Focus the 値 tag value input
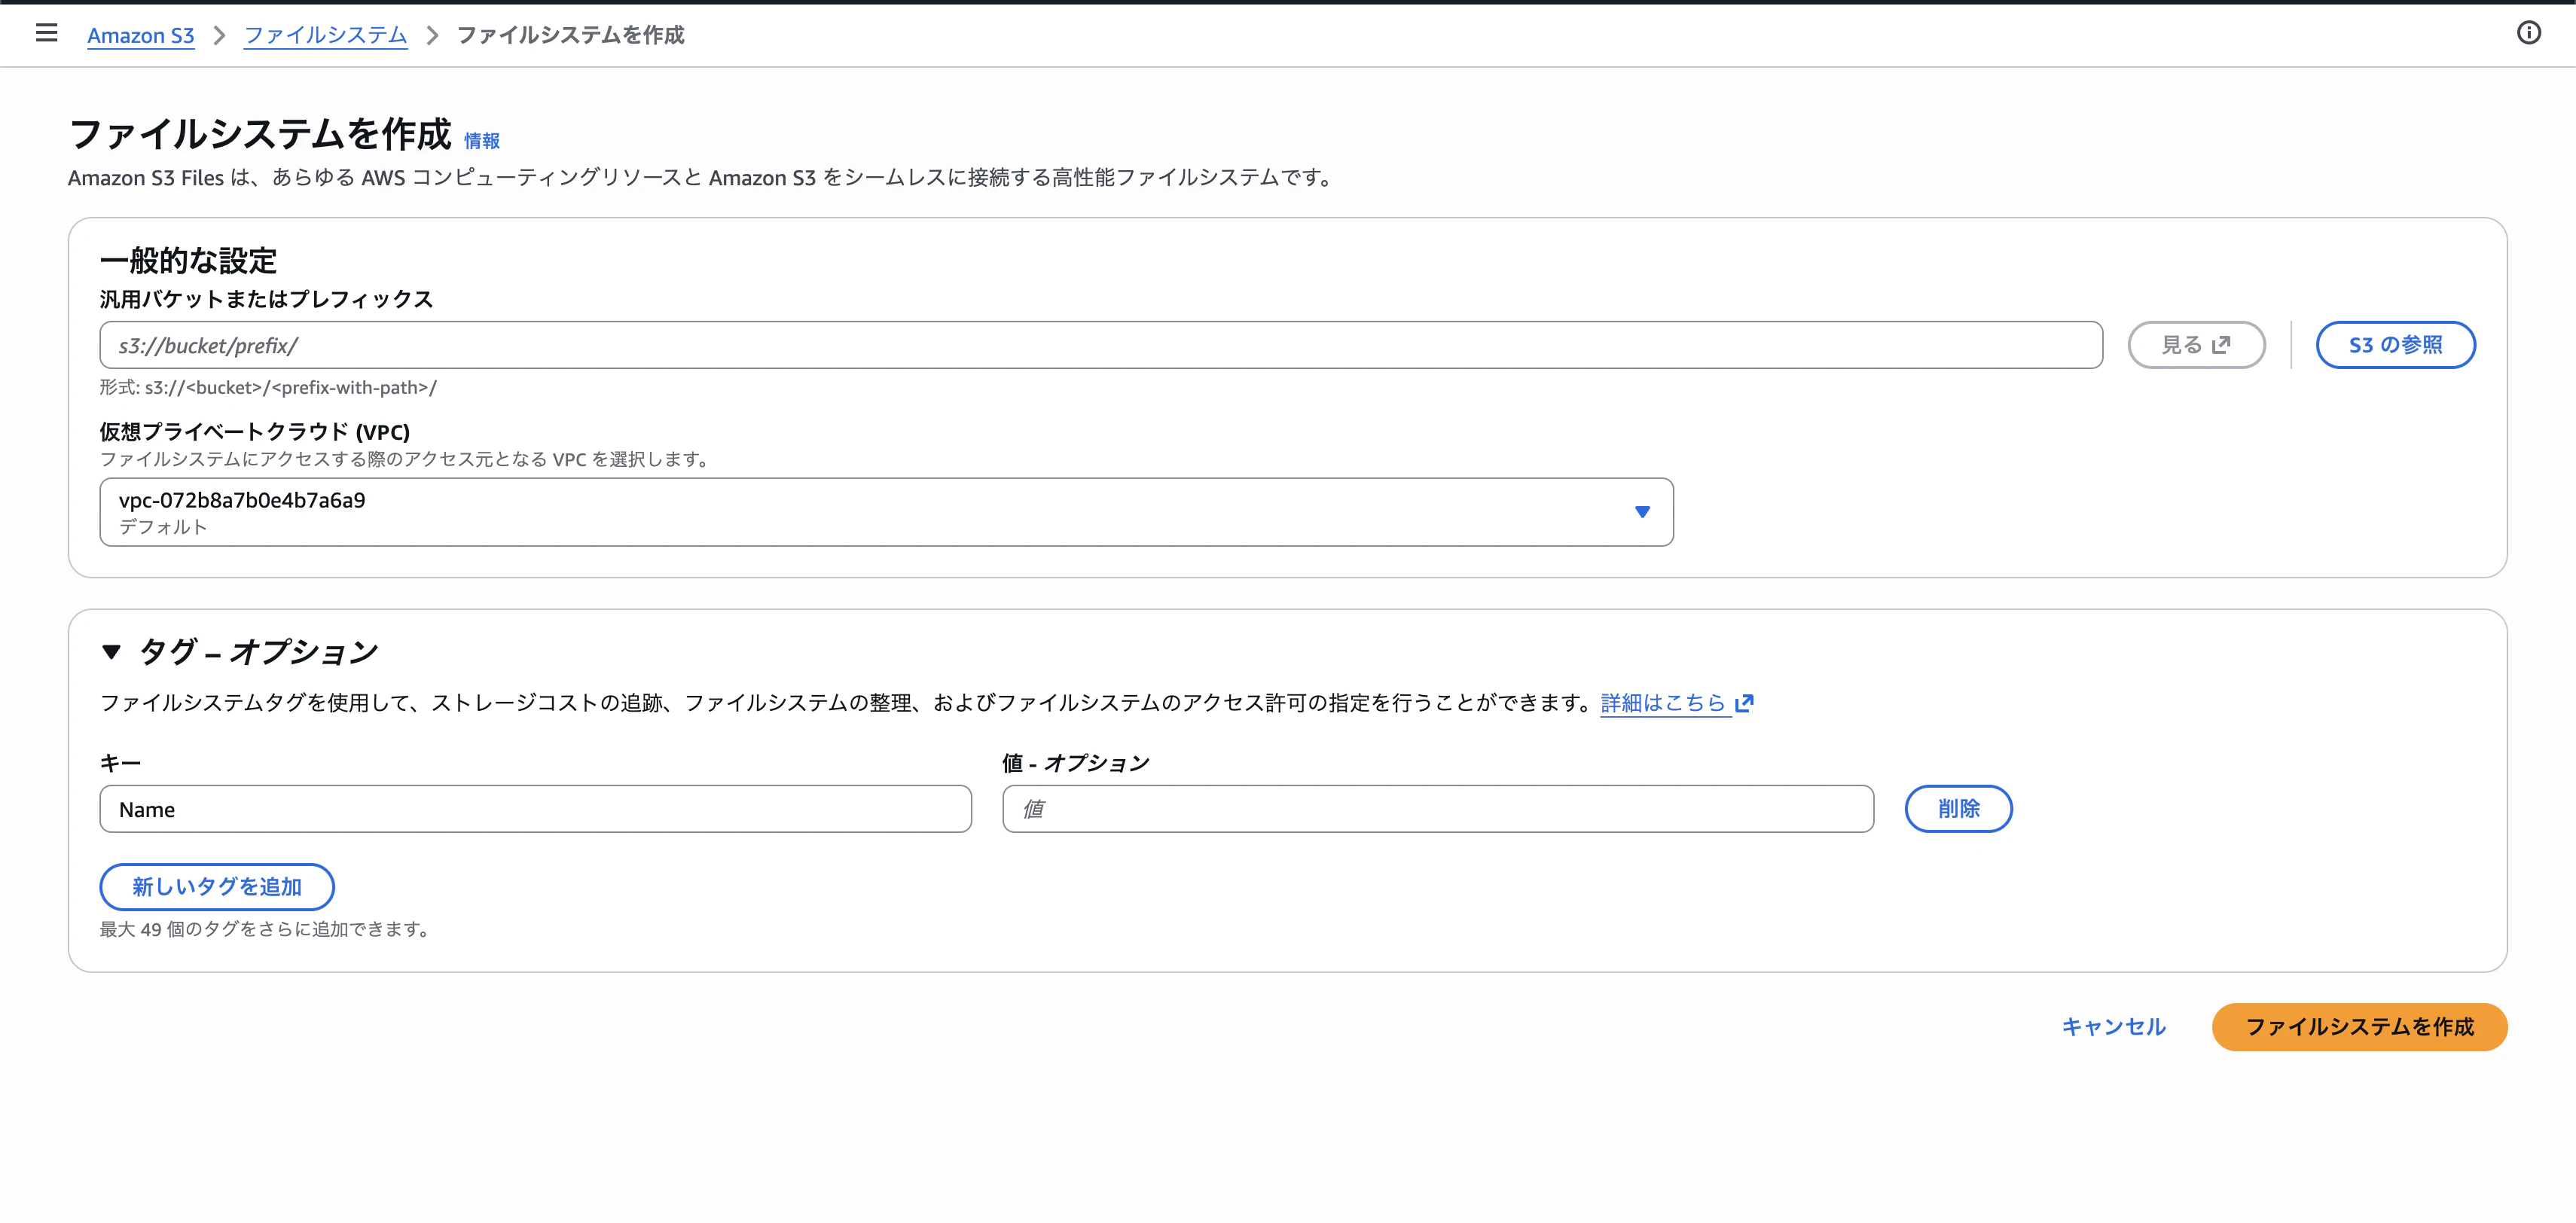This screenshot has width=2576, height=1223. tap(1438, 809)
